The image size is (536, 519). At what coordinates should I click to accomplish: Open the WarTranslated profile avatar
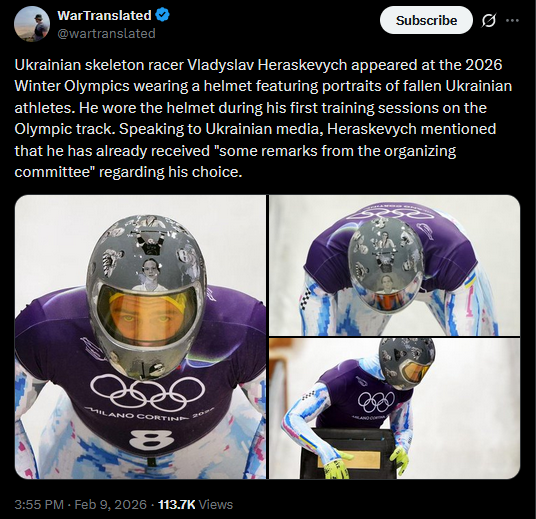tap(32, 24)
